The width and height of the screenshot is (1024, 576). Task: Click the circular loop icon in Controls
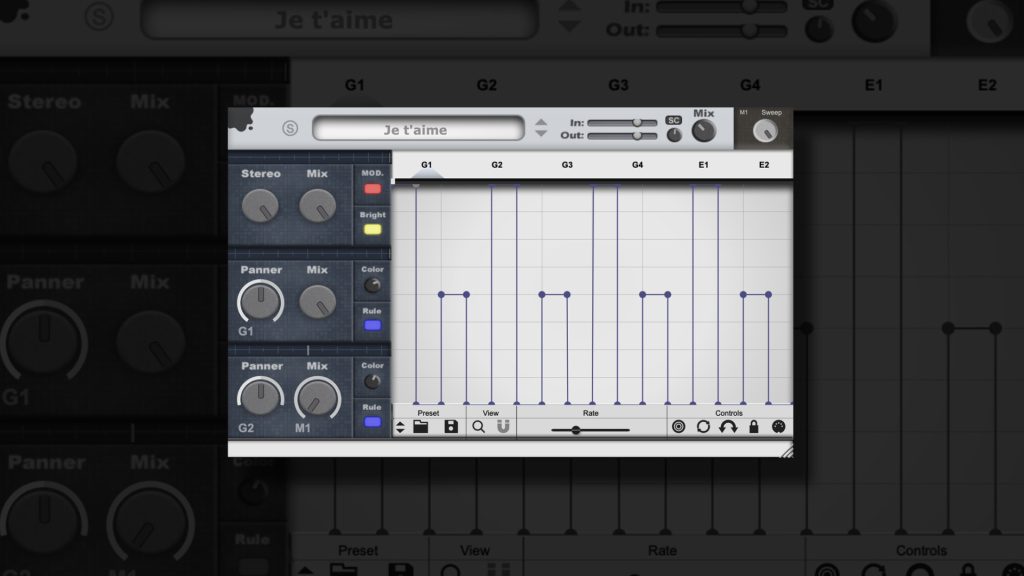pyautogui.click(x=703, y=427)
